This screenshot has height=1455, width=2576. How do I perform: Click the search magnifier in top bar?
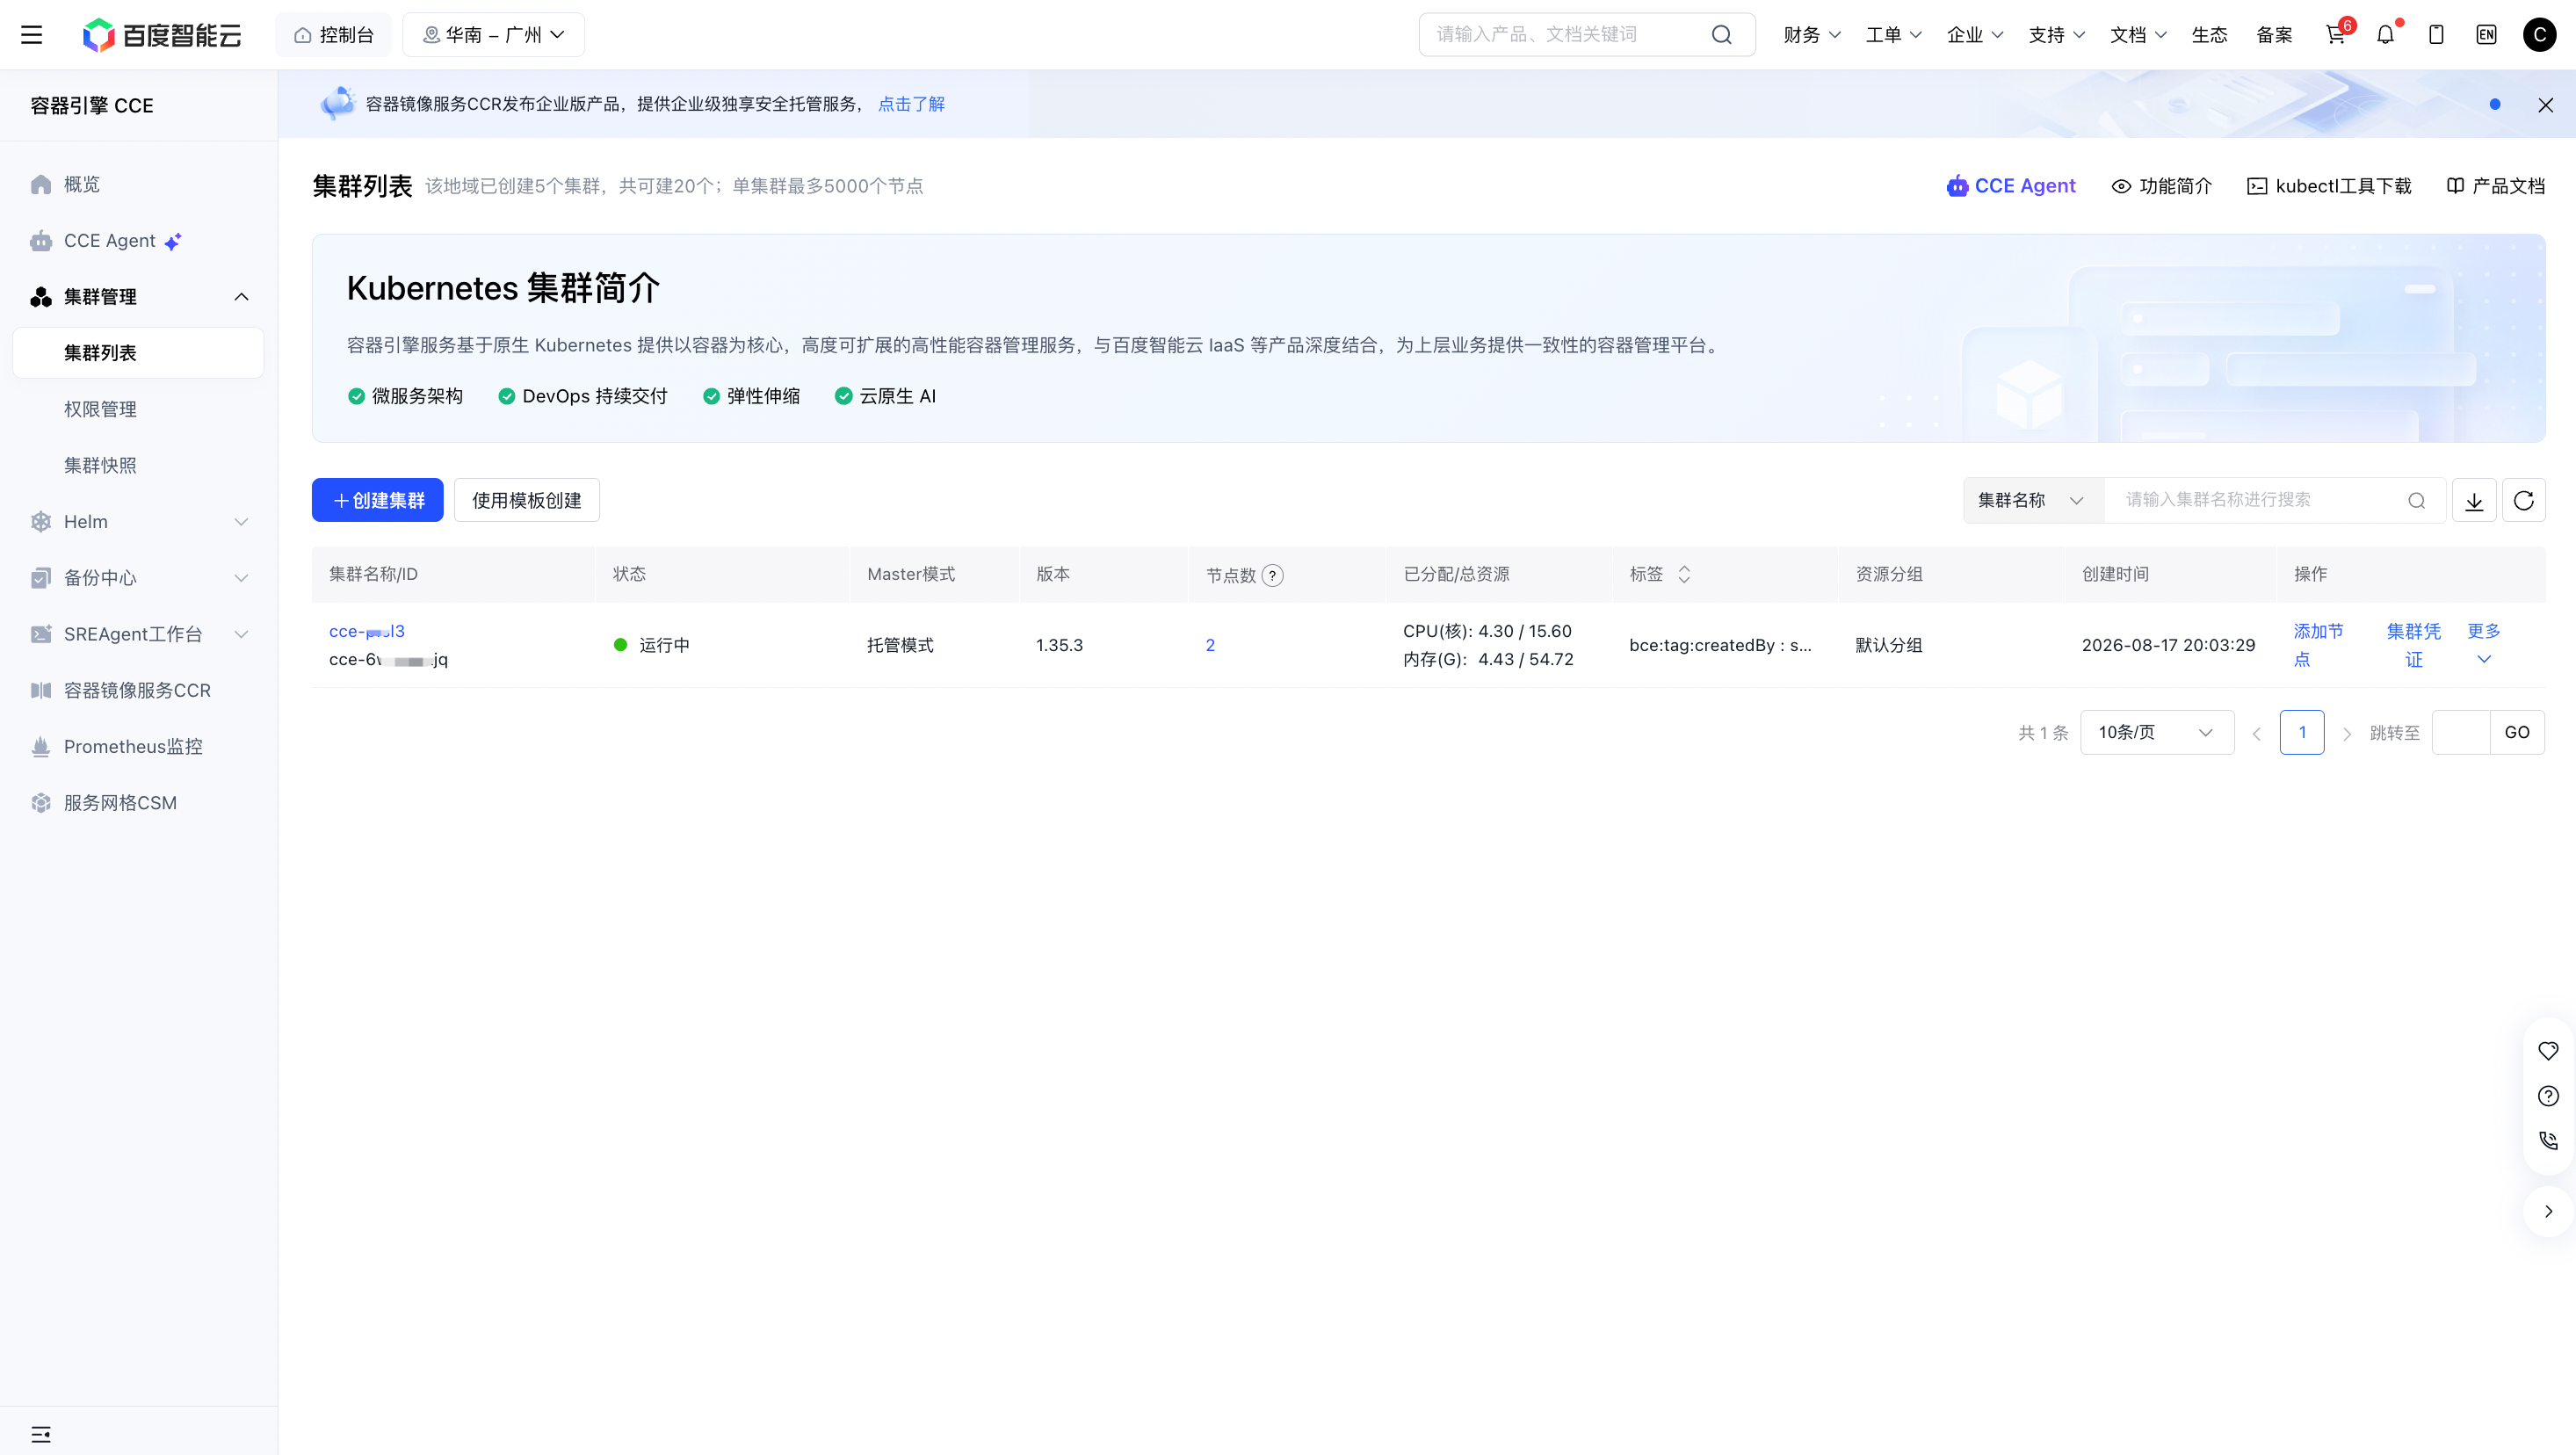pyautogui.click(x=1721, y=35)
